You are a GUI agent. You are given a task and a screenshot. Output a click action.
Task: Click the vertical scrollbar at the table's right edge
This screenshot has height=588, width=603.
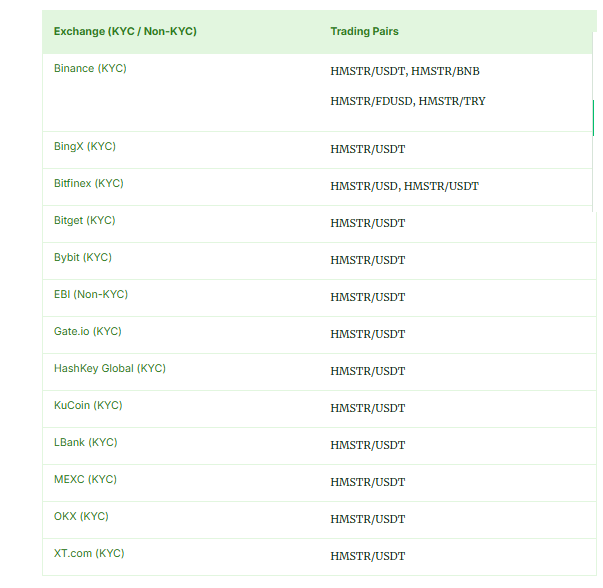click(593, 115)
